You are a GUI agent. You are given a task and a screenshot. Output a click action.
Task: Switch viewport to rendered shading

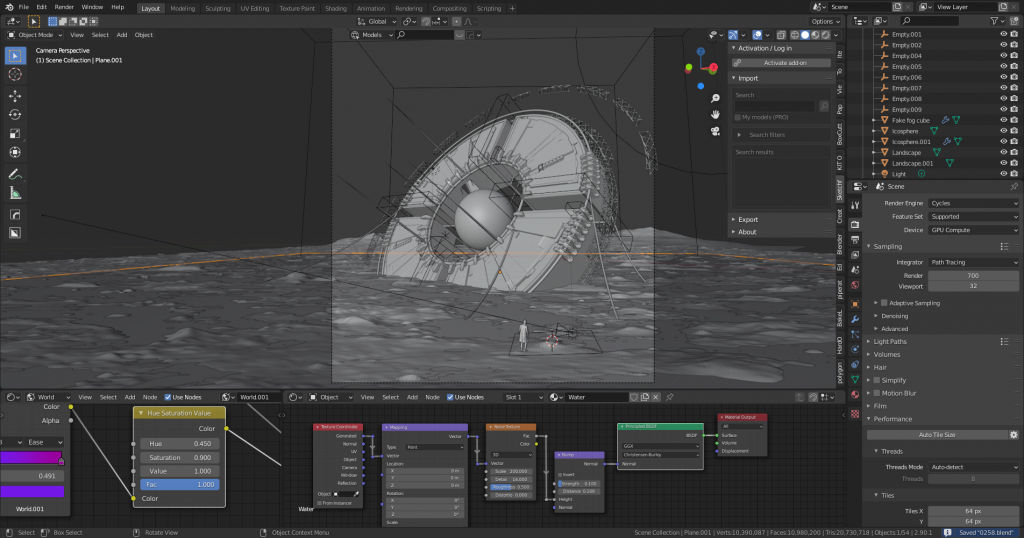pyautogui.click(x=826, y=35)
